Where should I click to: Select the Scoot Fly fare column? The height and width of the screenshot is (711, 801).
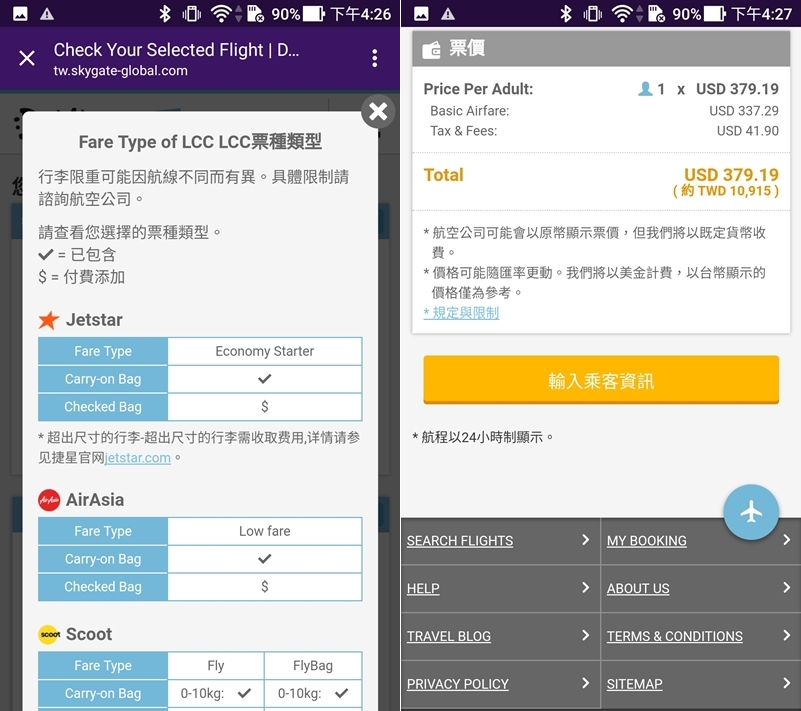pyautogui.click(x=216, y=666)
